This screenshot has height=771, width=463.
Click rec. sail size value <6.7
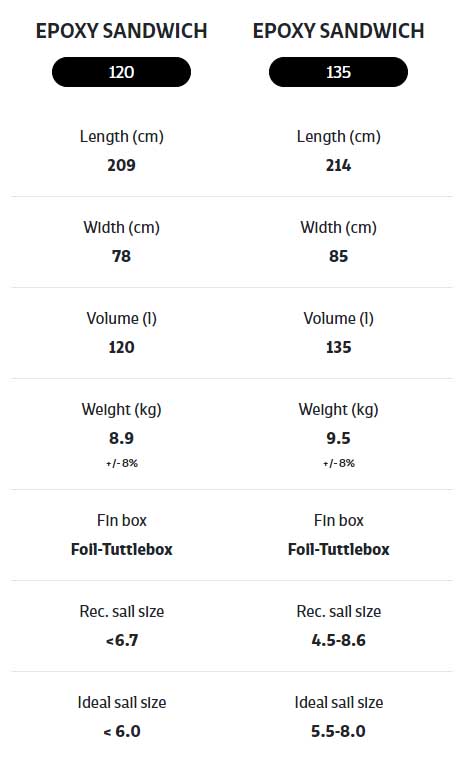click(x=121, y=640)
